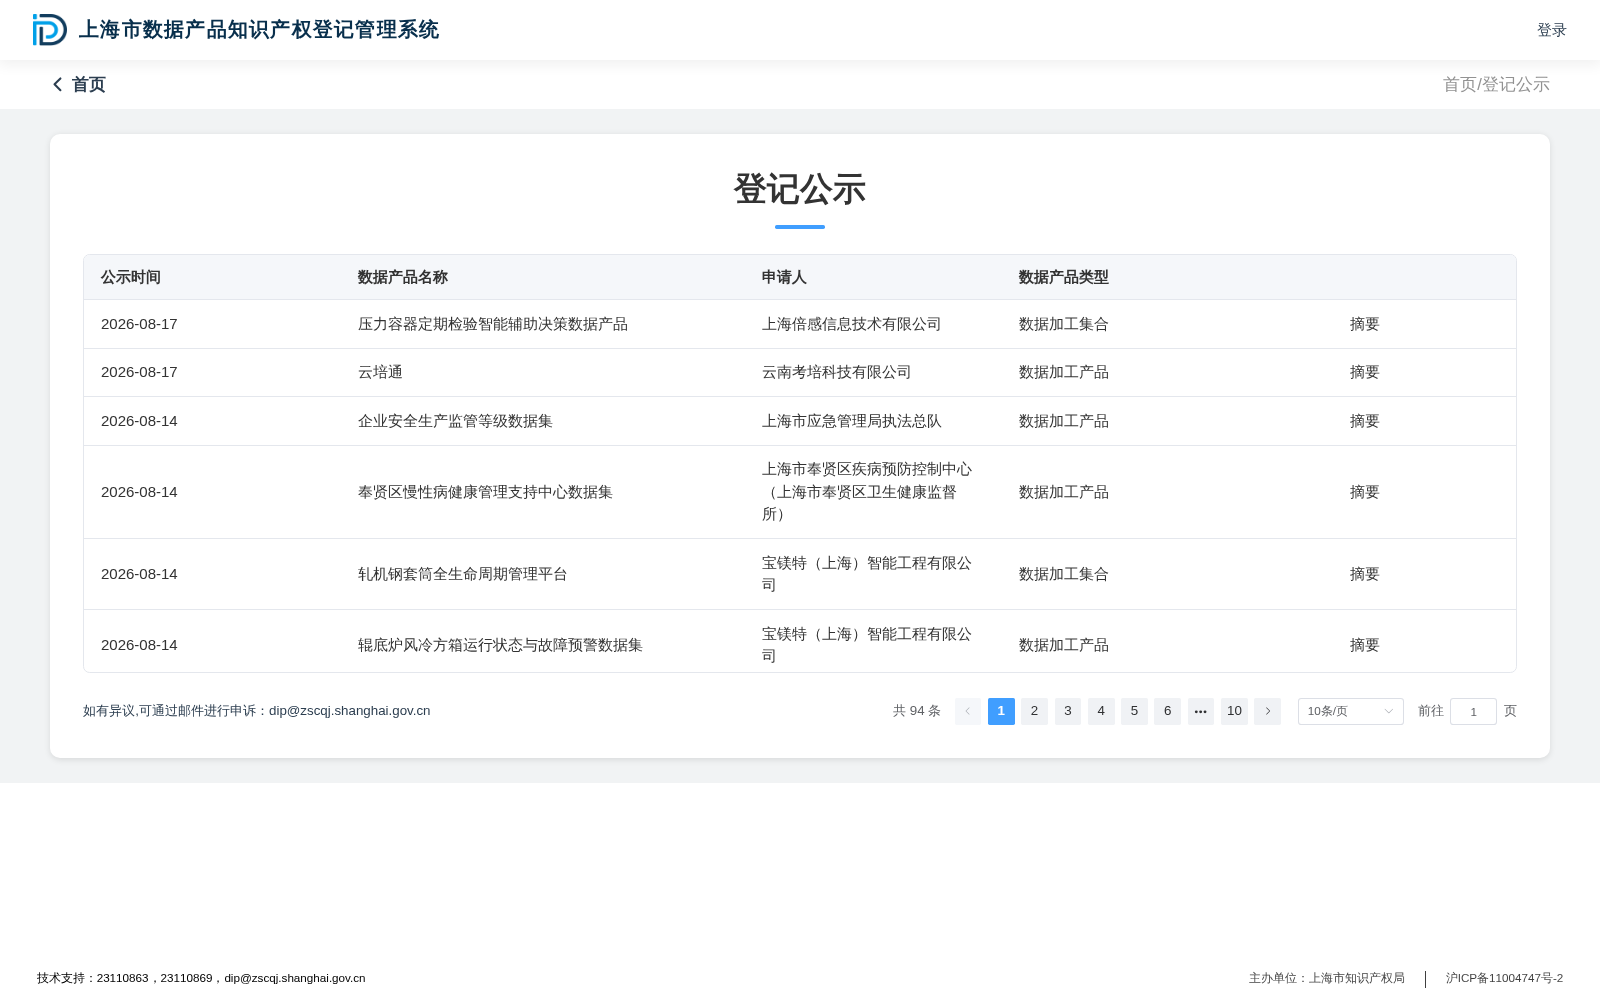Click the 数据产品名称 column header
The height and width of the screenshot is (1000, 1600).
(403, 277)
